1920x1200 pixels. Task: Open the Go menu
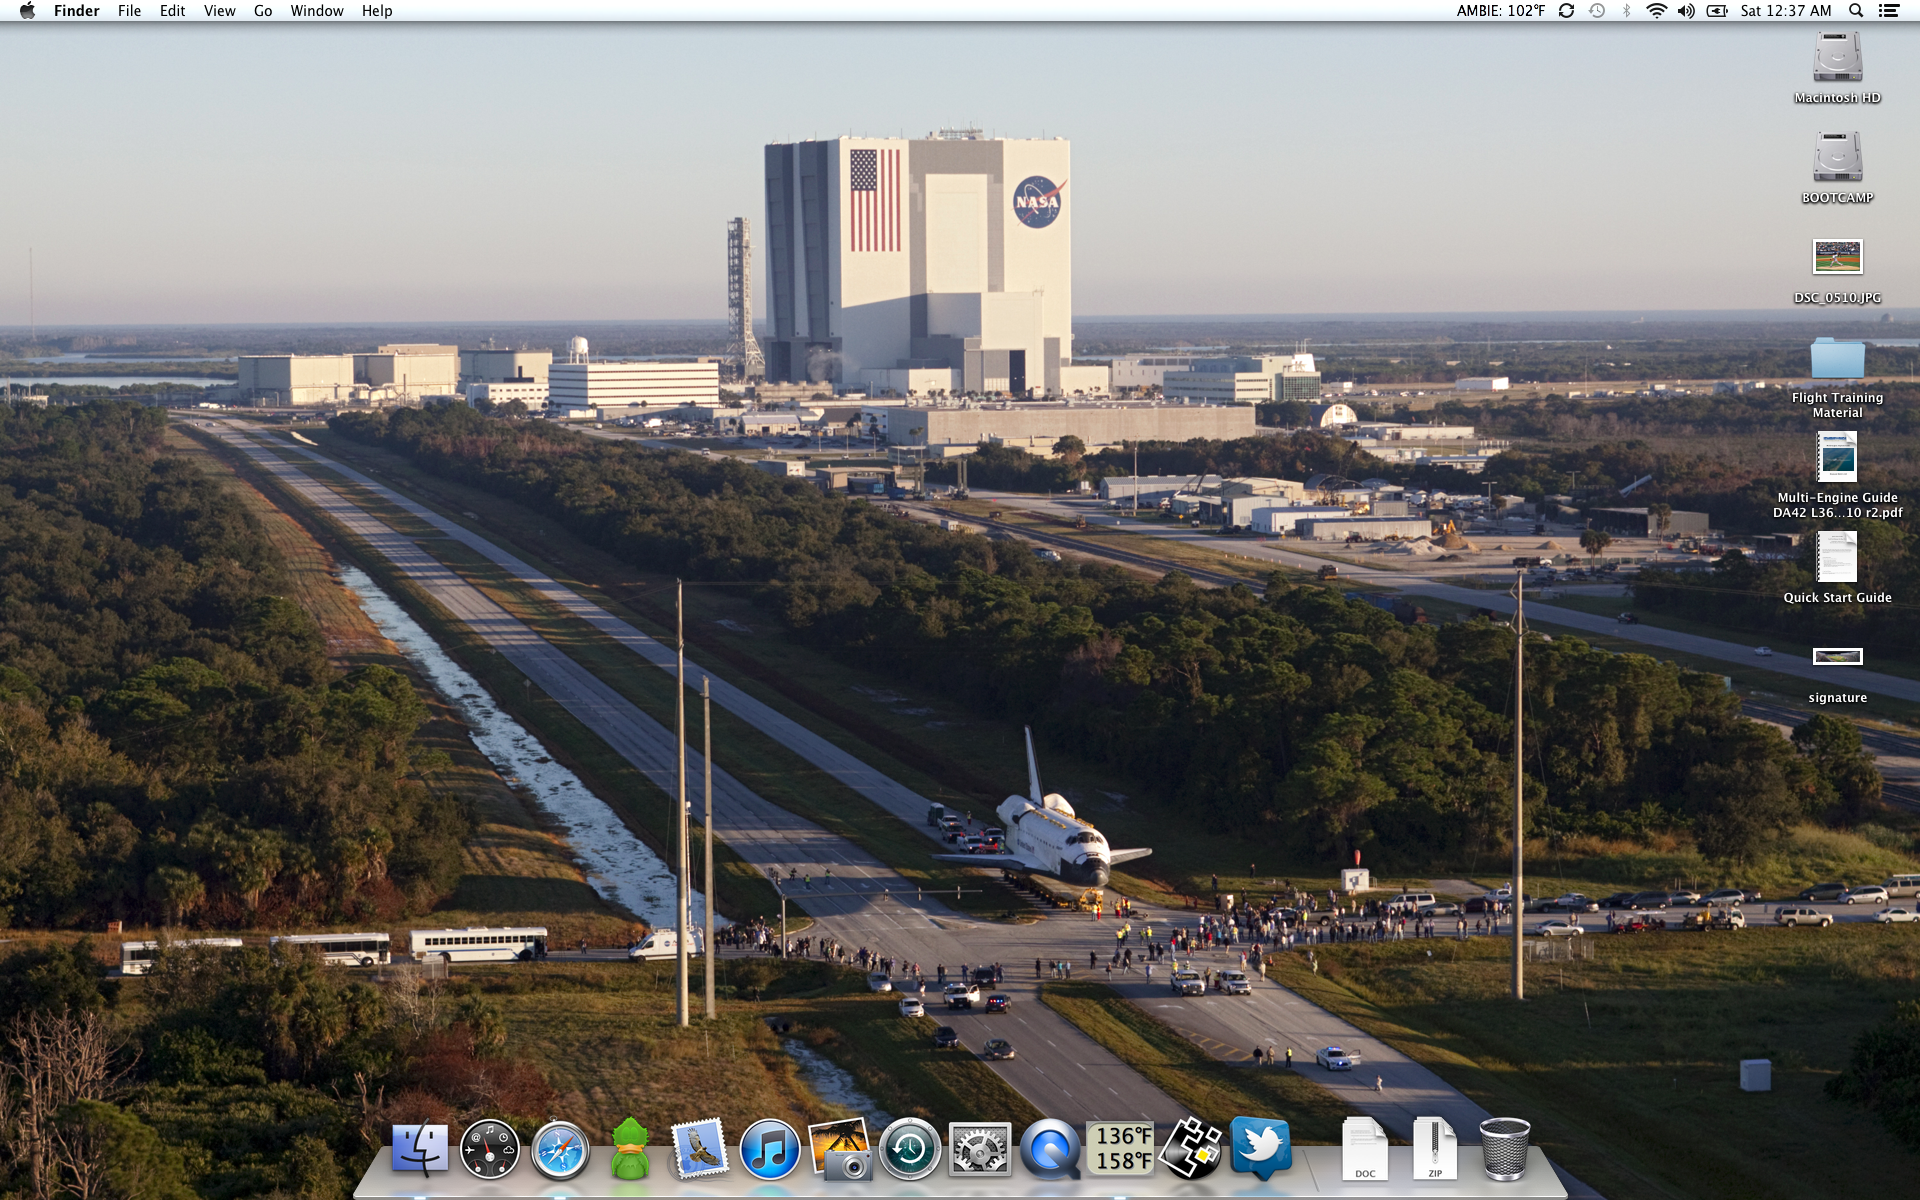tap(263, 11)
